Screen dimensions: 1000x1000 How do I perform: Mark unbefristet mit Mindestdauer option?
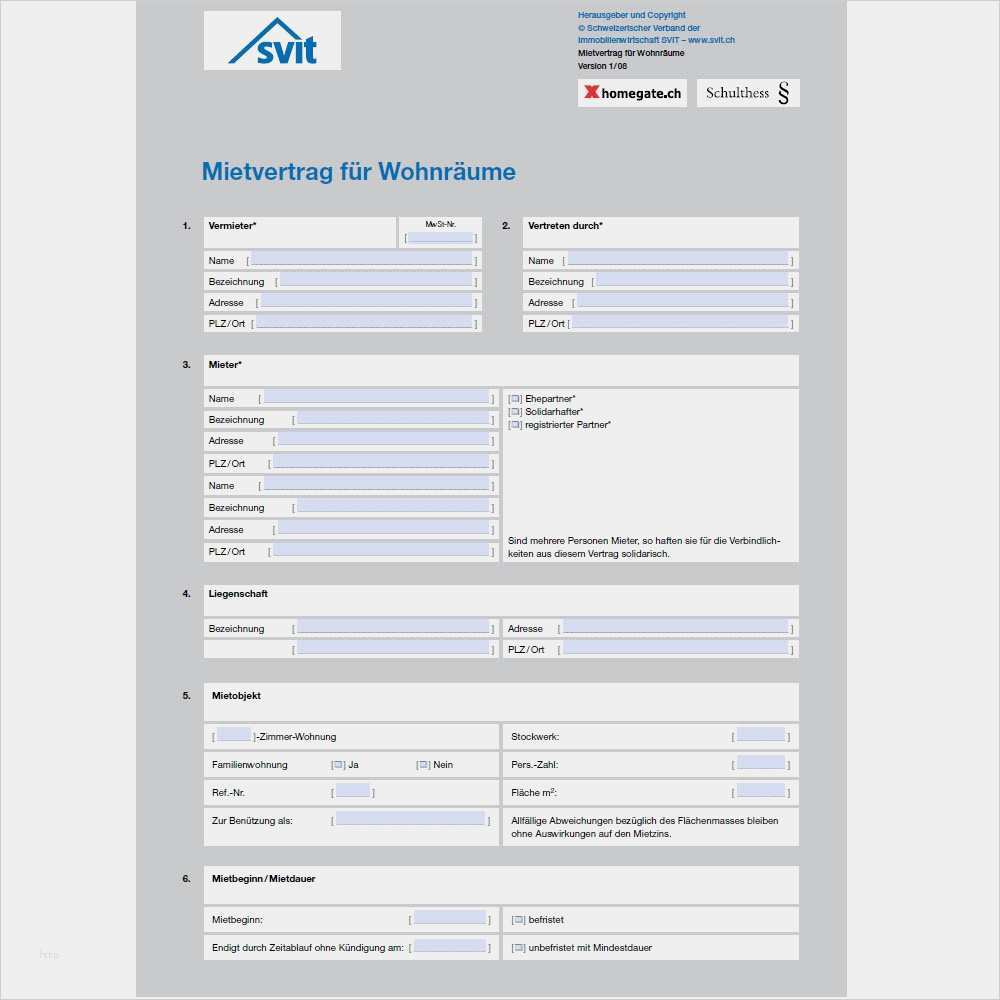(518, 948)
